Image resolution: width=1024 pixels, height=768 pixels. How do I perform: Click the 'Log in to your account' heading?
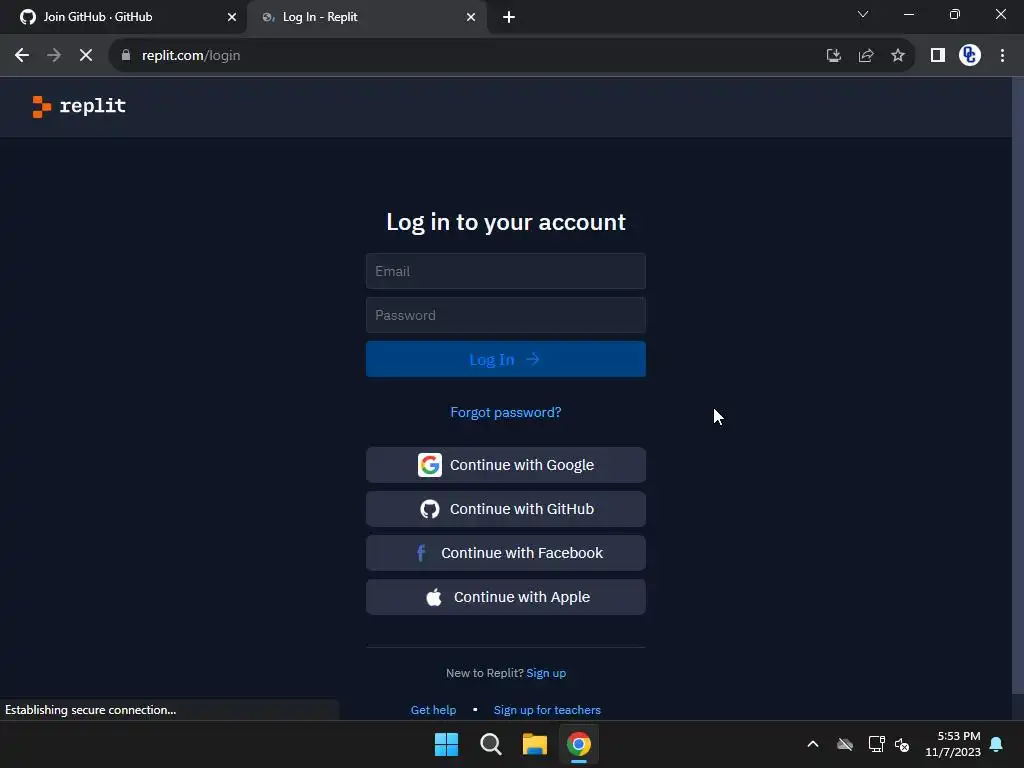(505, 222)
